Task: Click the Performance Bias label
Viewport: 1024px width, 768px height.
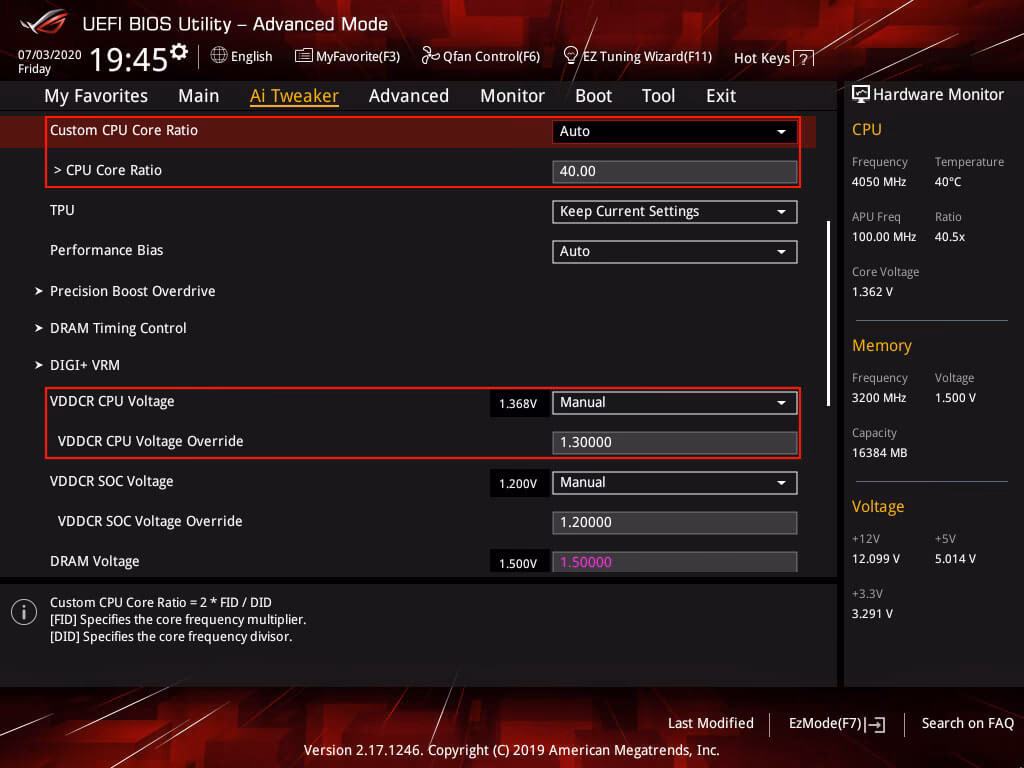Action: click(x=106, y=250)
